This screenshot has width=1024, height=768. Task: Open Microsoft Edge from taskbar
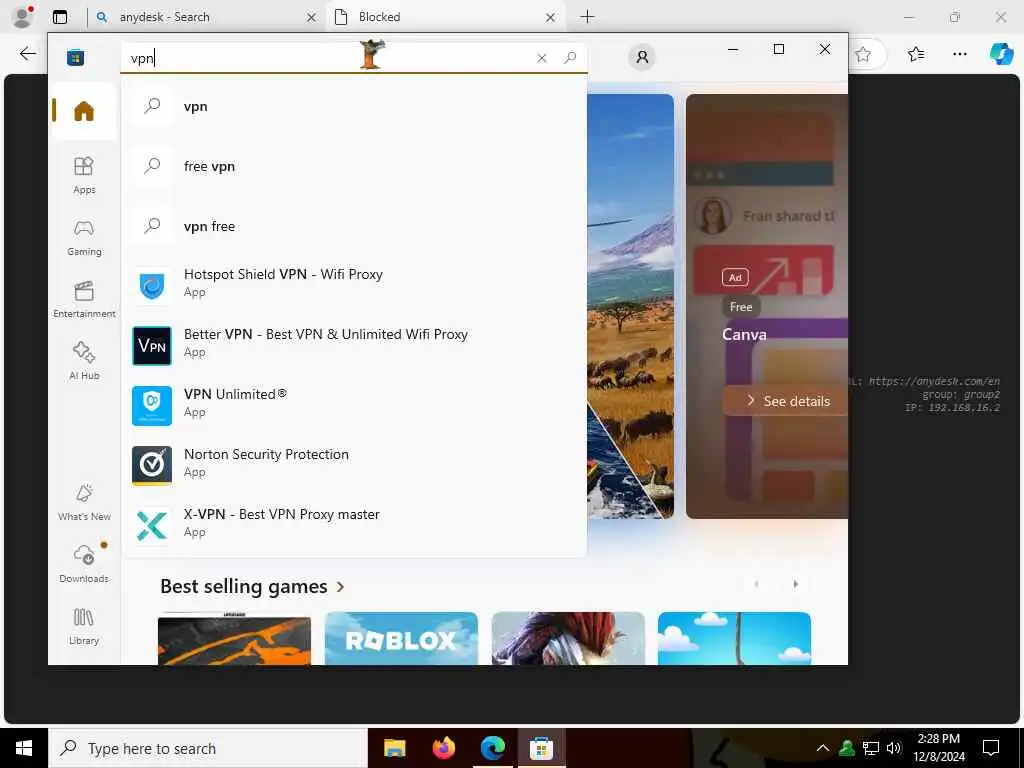tap(492, 748)
